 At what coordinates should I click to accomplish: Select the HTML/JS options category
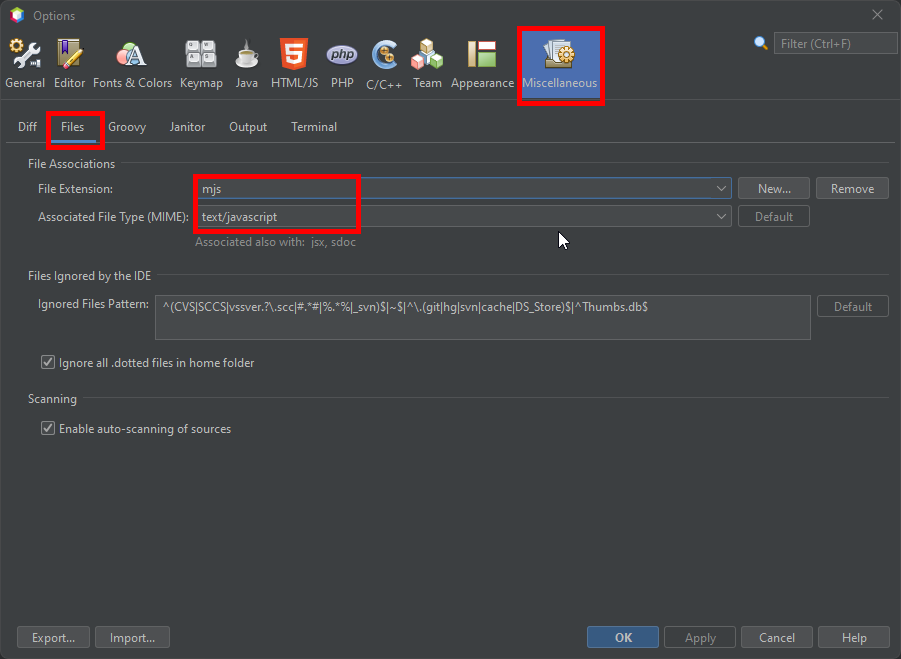point(294,64)
